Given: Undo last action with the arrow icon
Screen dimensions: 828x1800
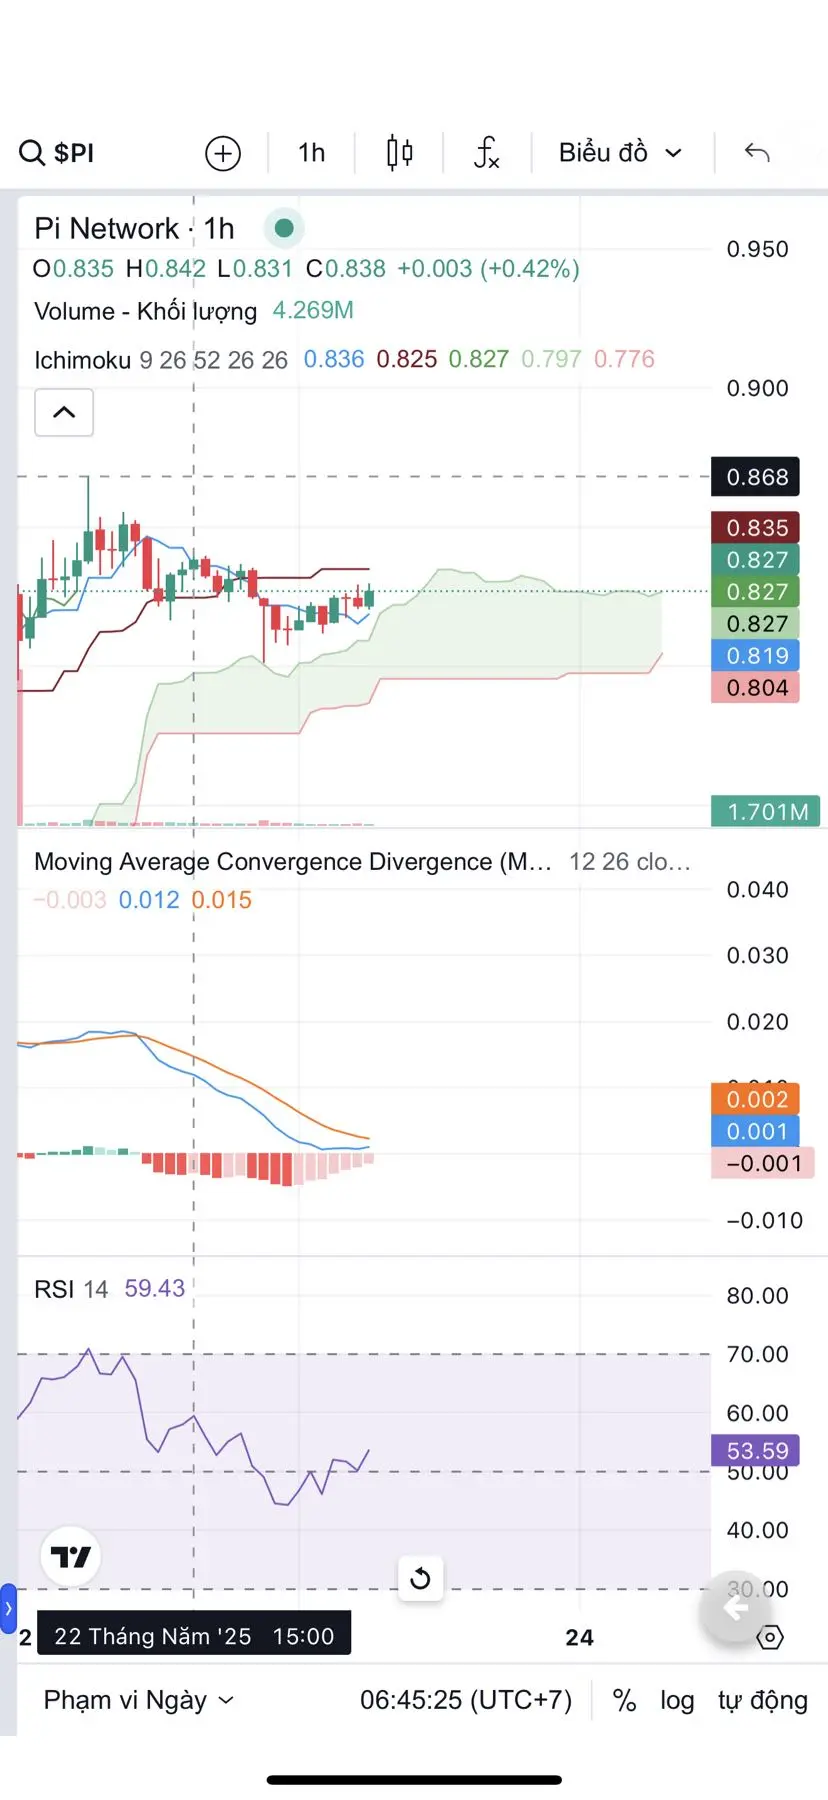Looking at the screenshot, I should click(757, 152).
